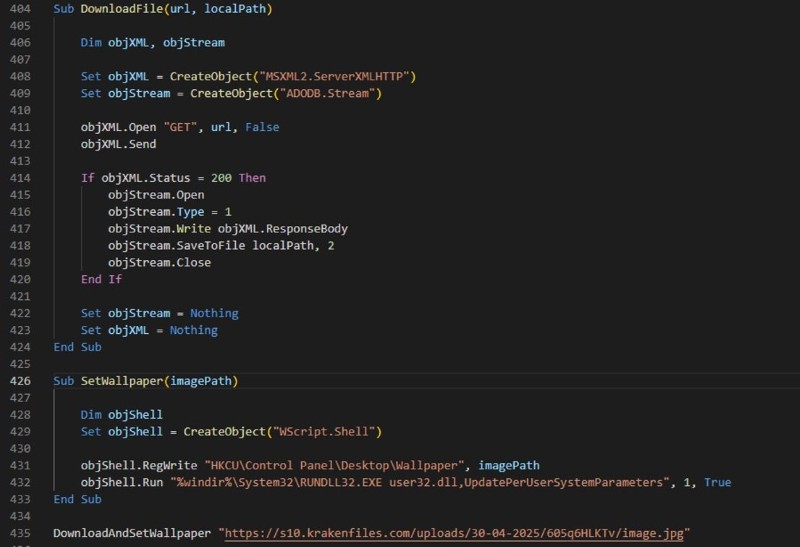This screenshot has width=800, height=547.
Task: Click Dim objXML, objStream declaration on line 406
Action: tap(153, 43)
